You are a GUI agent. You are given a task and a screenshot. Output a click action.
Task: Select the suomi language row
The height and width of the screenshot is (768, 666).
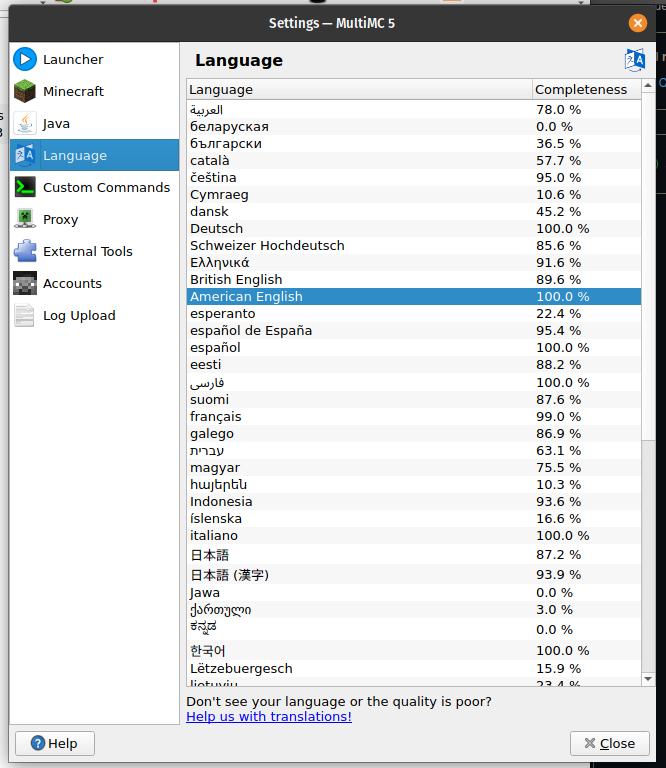coord(414,400)
